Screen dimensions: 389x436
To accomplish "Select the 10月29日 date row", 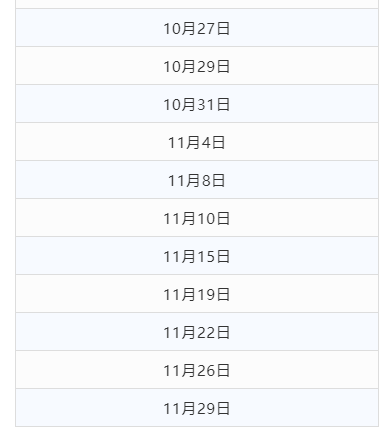I will (197, 66).
